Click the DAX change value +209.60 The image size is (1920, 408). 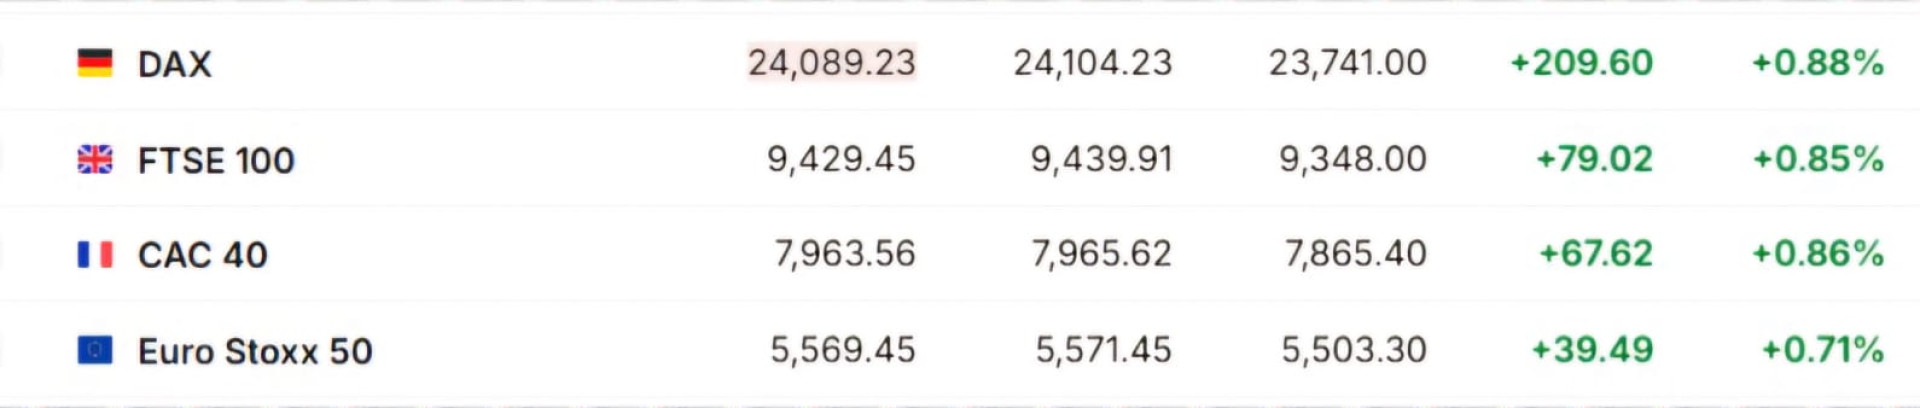[1581, 63]
